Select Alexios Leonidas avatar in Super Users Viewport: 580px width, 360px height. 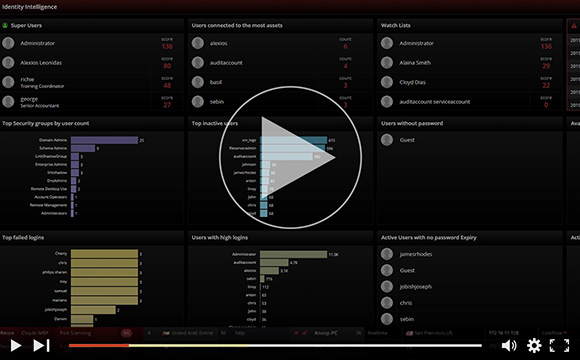[x=8, y=63]
